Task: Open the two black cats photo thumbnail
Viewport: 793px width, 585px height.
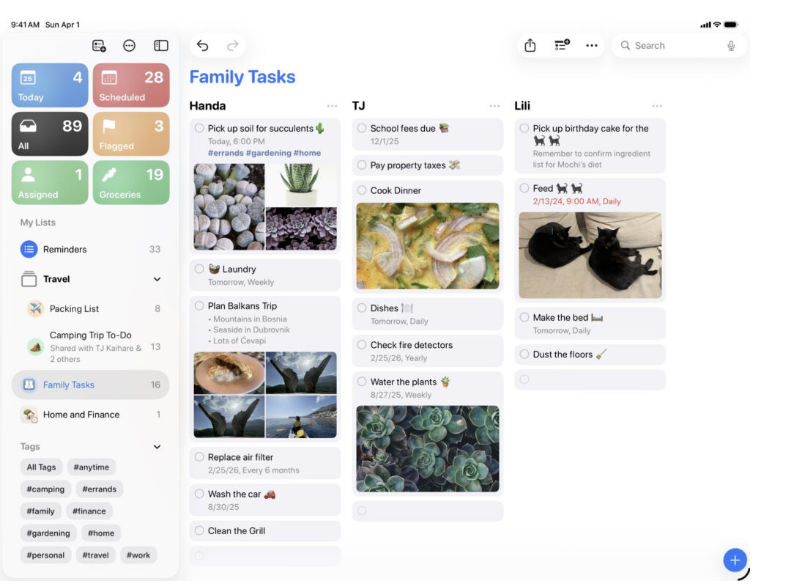Action: click(590, 255)
